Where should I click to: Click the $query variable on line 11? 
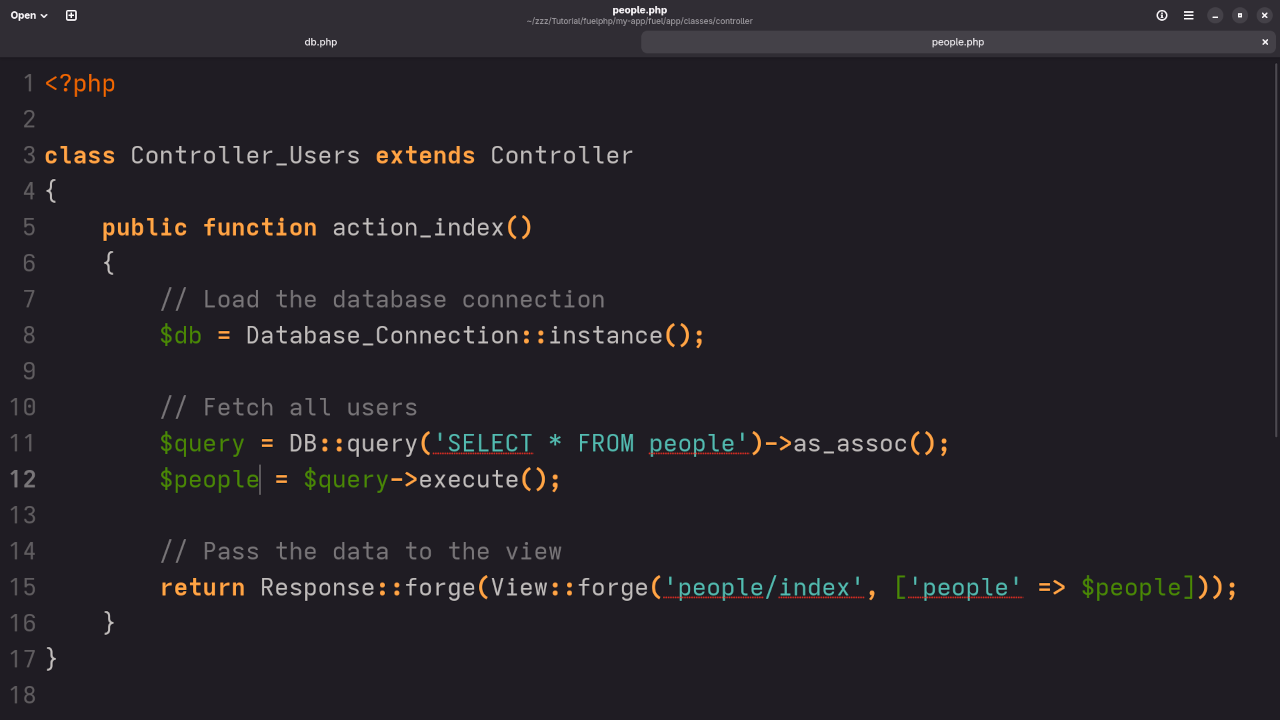pyautogui.click(x=202, y=443)
